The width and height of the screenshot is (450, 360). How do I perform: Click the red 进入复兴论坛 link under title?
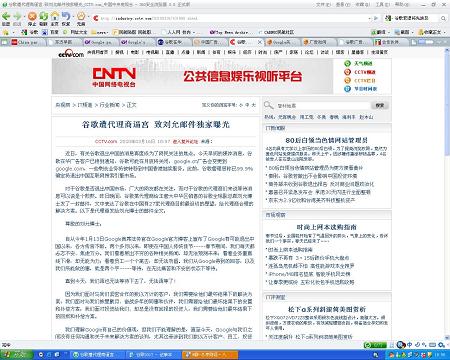pos(185,141)
